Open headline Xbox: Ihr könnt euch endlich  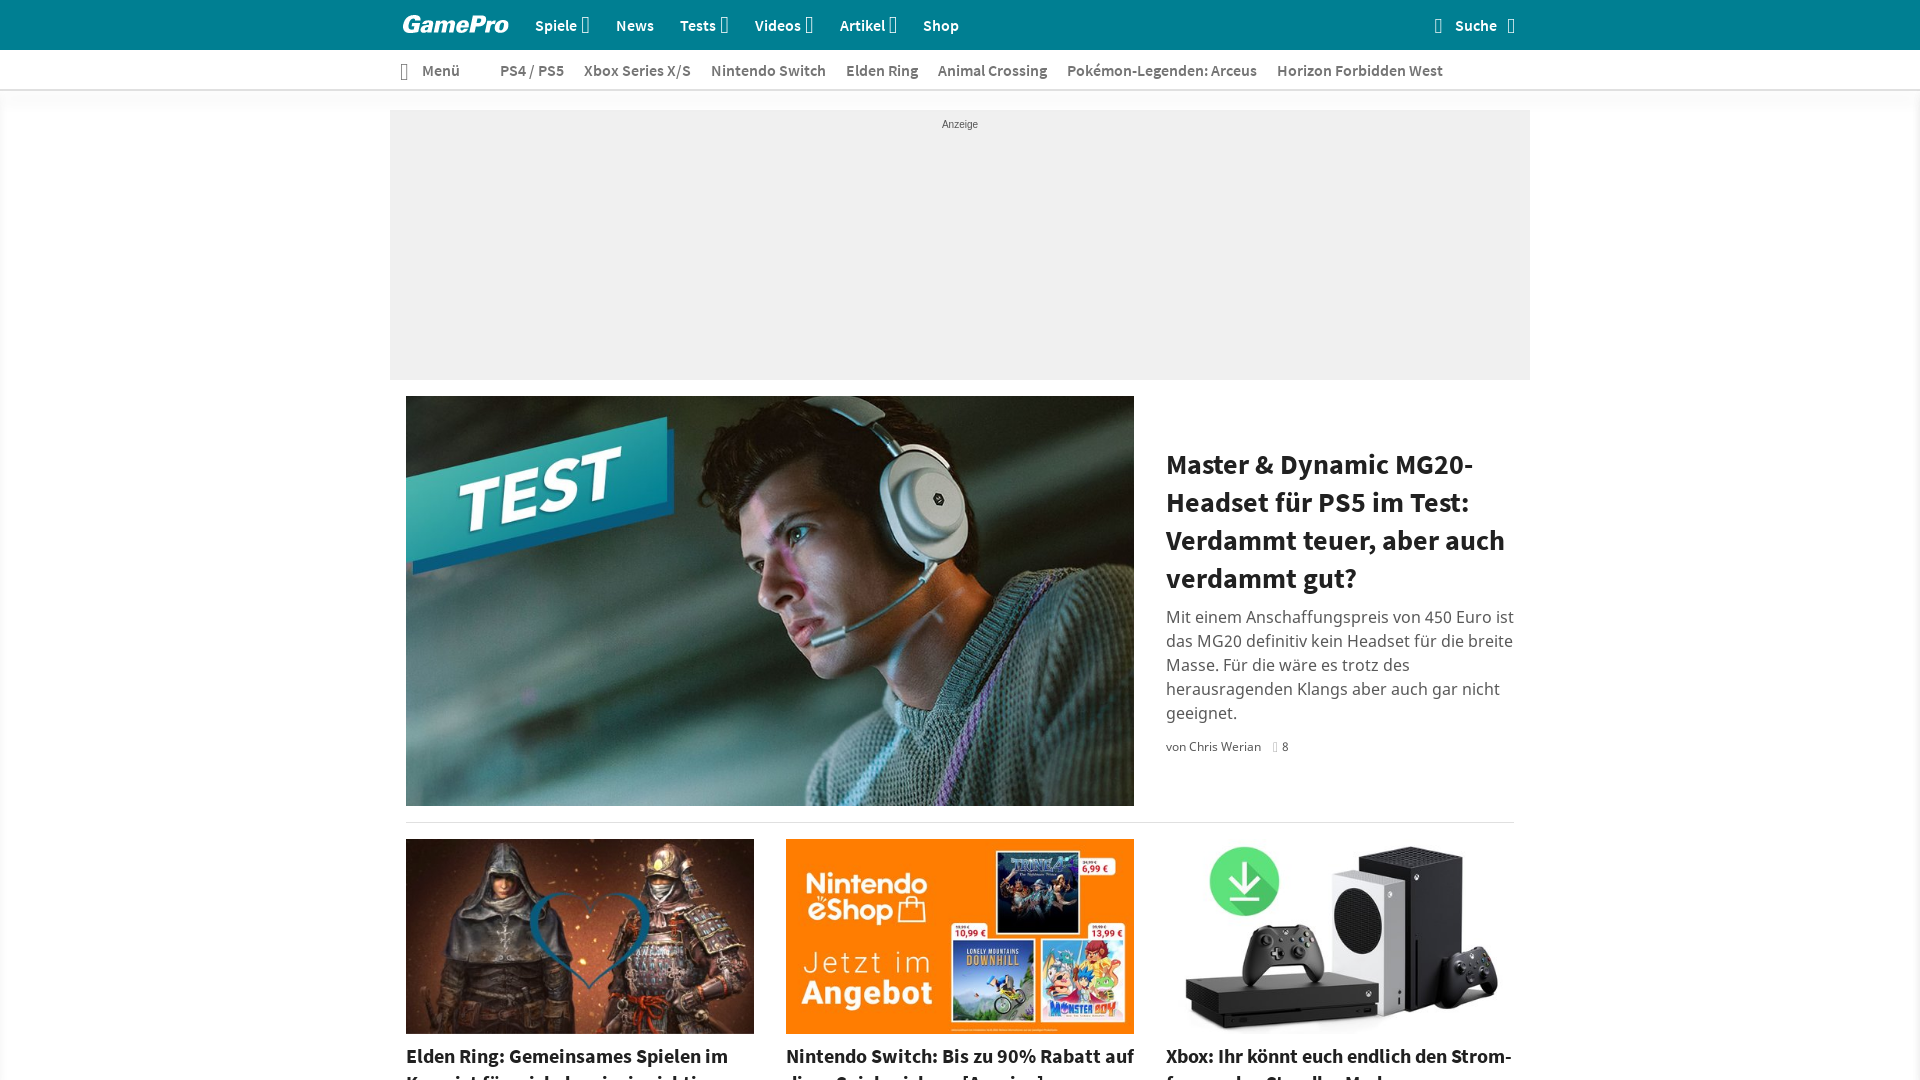pyautogui.click(x=1340, y=1062)
